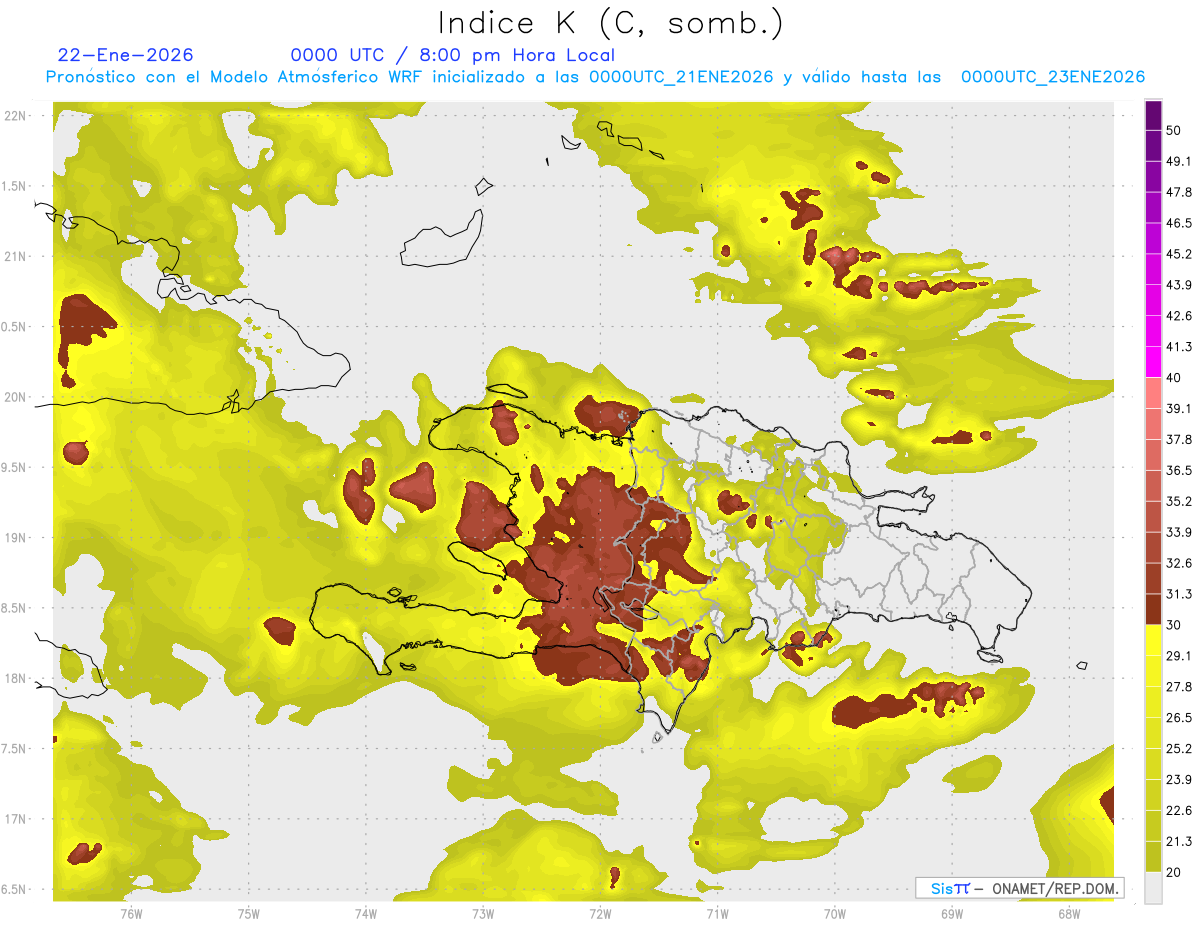Click the "72W" longitude label
The height and width of the screenshot is (927, 1200).
[600, 913]
